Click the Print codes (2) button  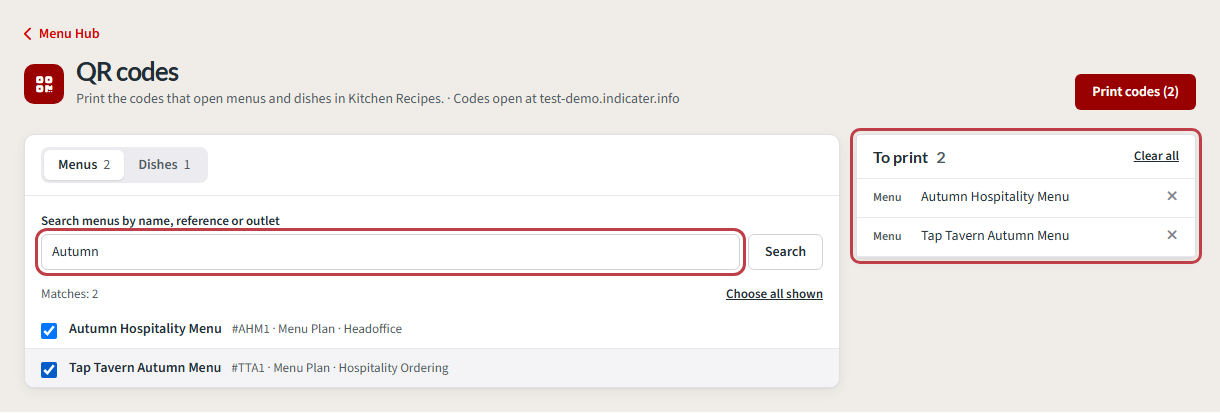[x=1135, y=92]
